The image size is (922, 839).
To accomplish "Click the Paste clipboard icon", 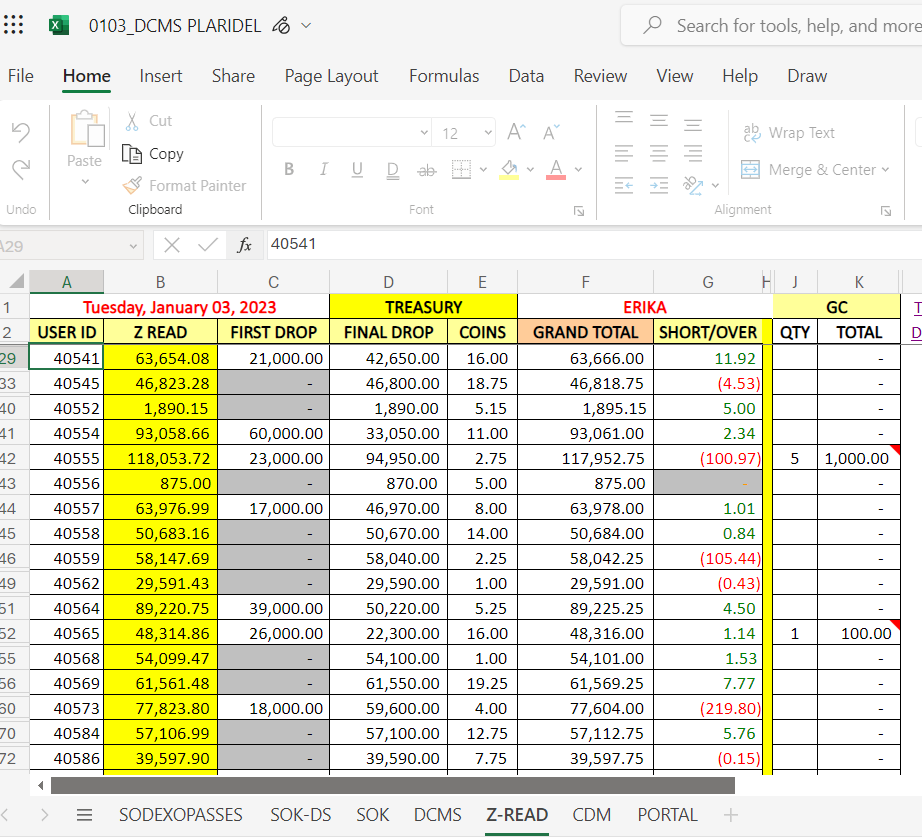I will (86, 129).
